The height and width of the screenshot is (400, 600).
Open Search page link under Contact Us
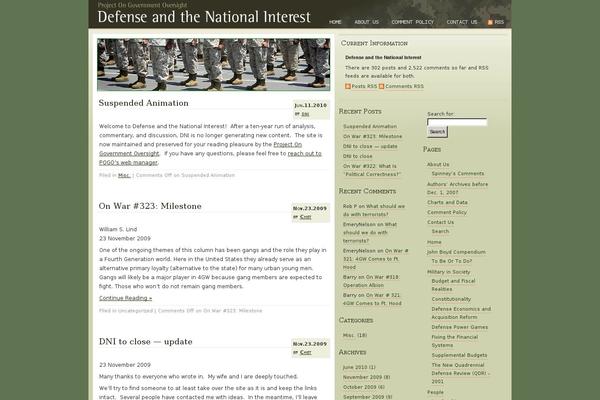(x=440, y=232)
